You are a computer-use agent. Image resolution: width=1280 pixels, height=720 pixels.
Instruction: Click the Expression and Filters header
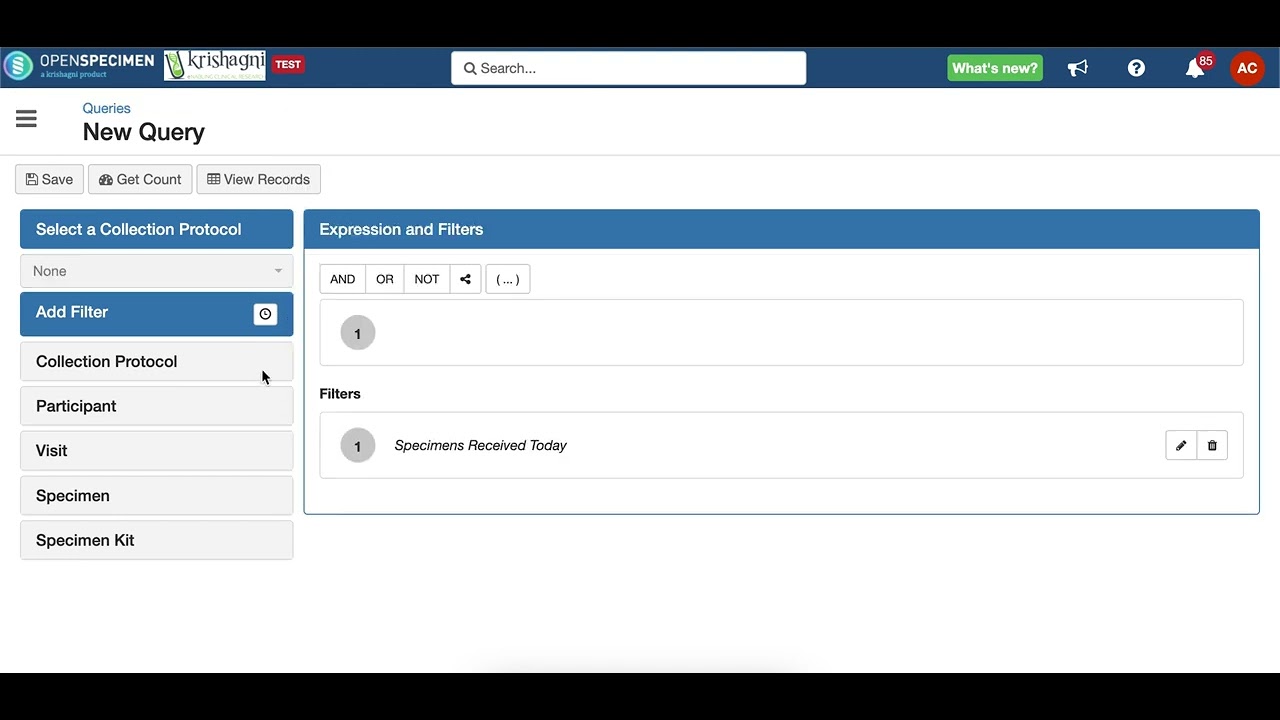pyautogui.click(x=781, y=229)
